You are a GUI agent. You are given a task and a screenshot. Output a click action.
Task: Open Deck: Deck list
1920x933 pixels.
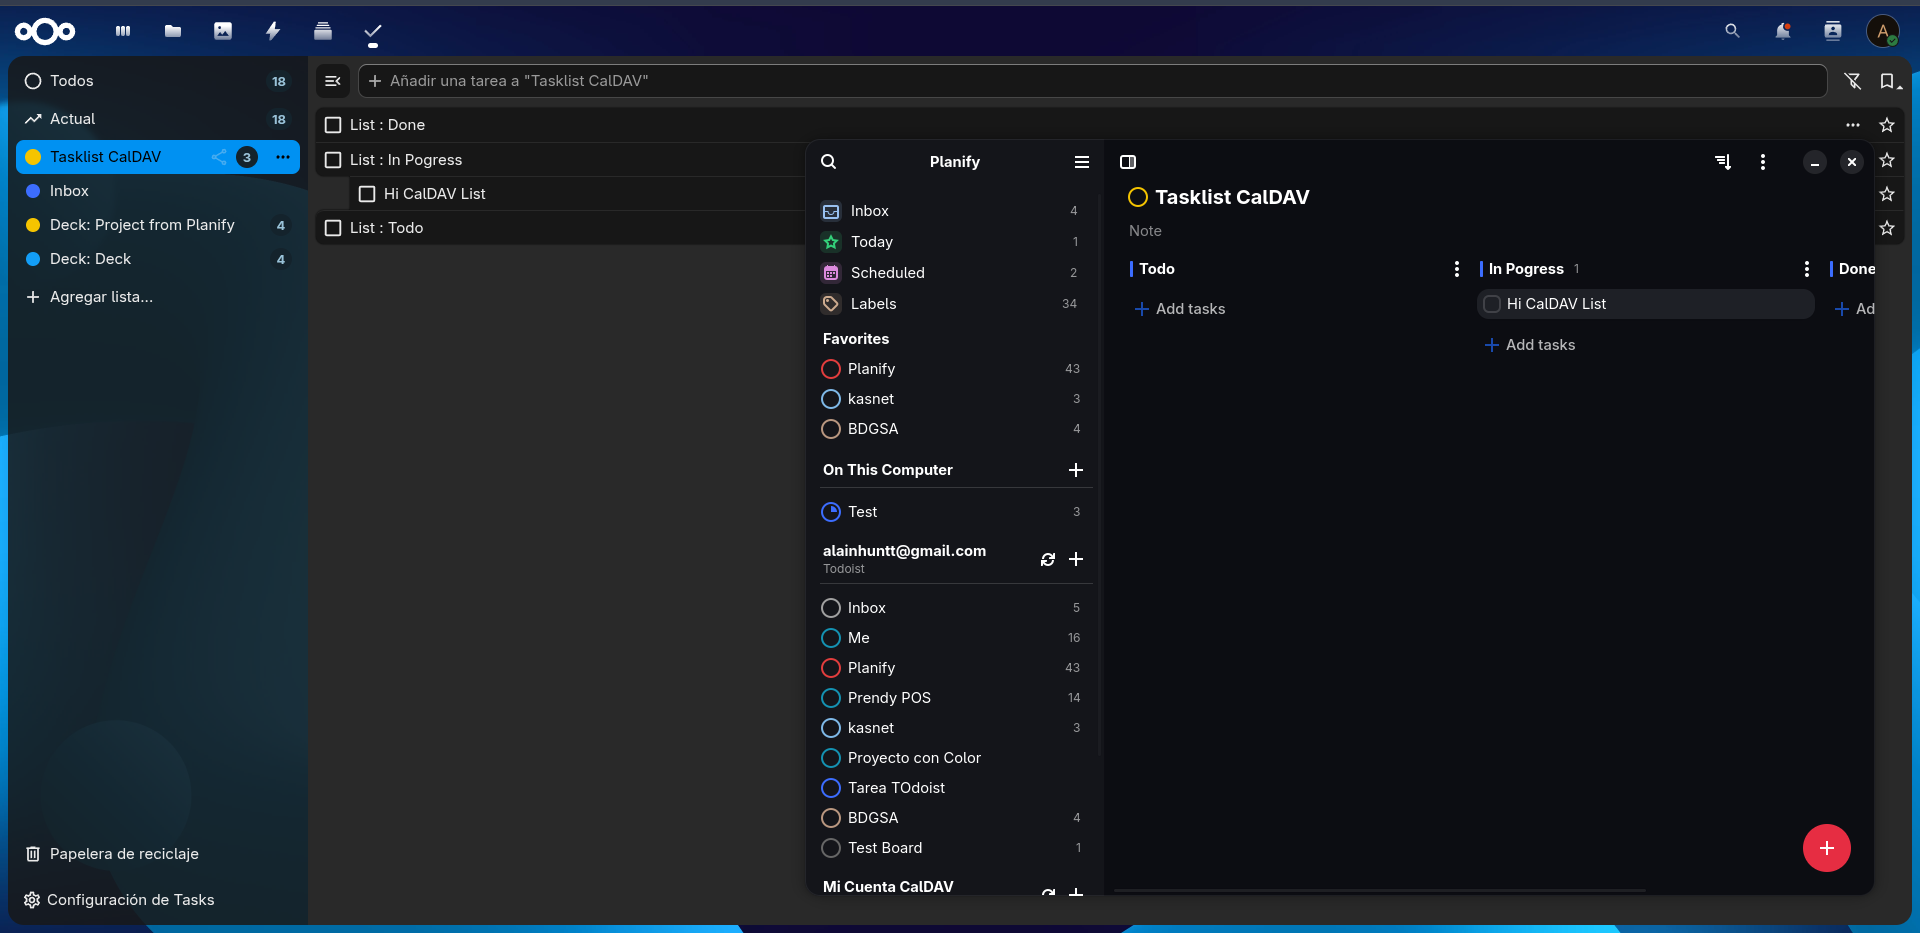click(158, 259)
